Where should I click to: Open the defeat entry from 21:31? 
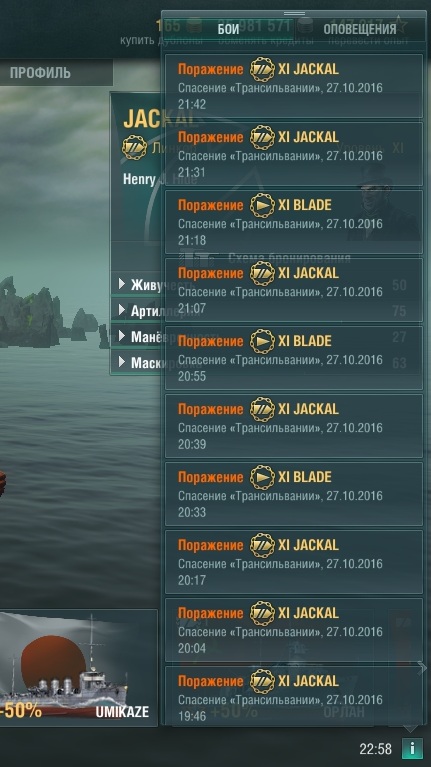294,154
